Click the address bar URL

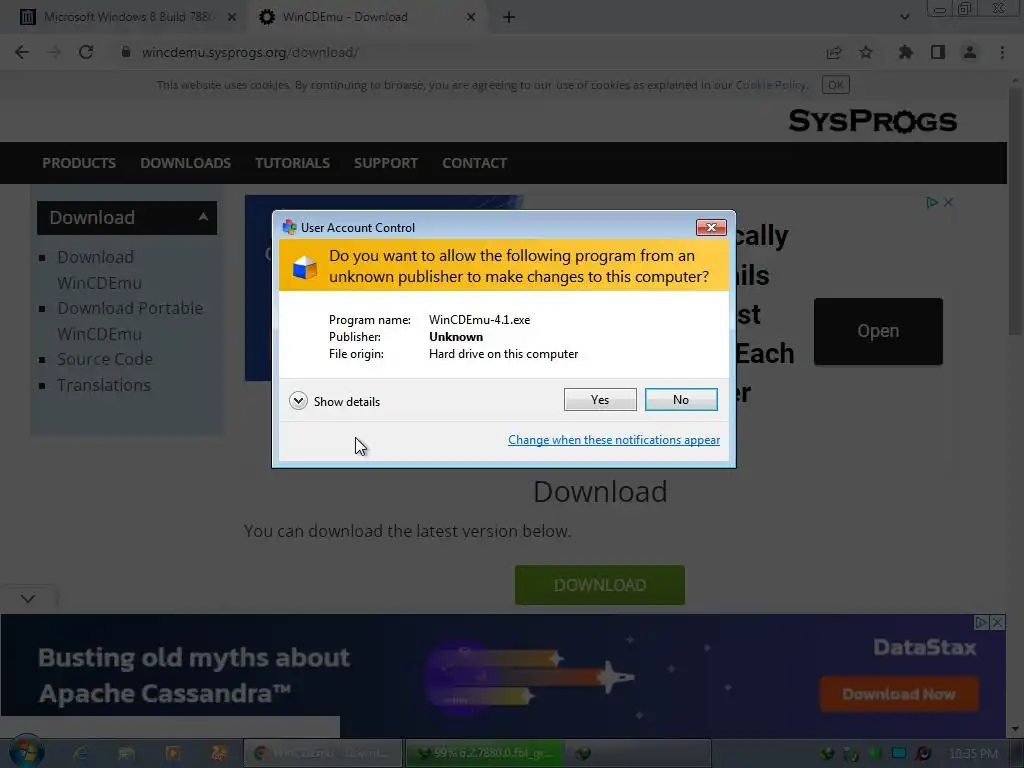[250, 52]
